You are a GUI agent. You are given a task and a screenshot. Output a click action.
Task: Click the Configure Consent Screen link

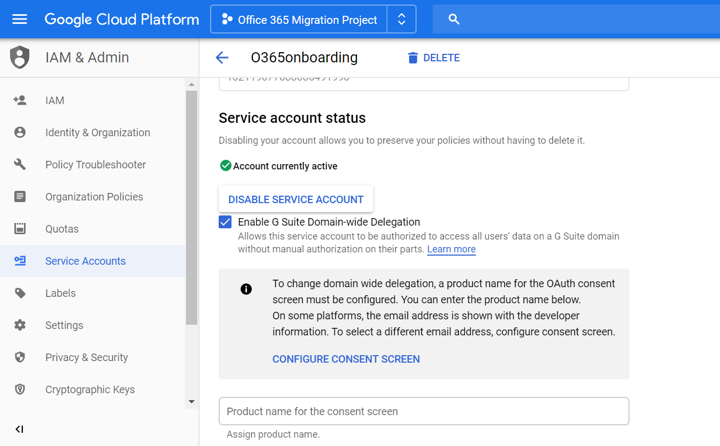(x=346, y=359)
